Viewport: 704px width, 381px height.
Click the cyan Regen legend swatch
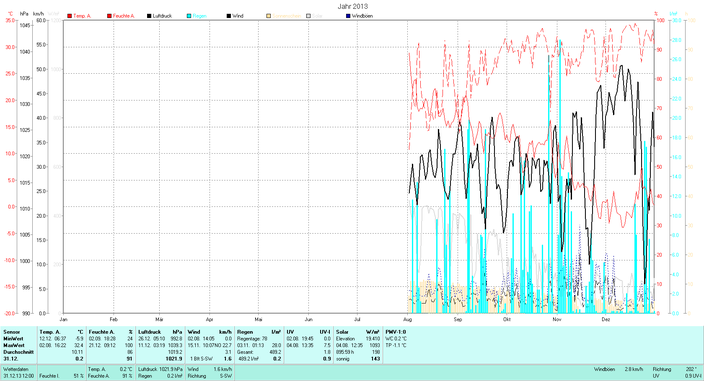[x=189, y=16]
